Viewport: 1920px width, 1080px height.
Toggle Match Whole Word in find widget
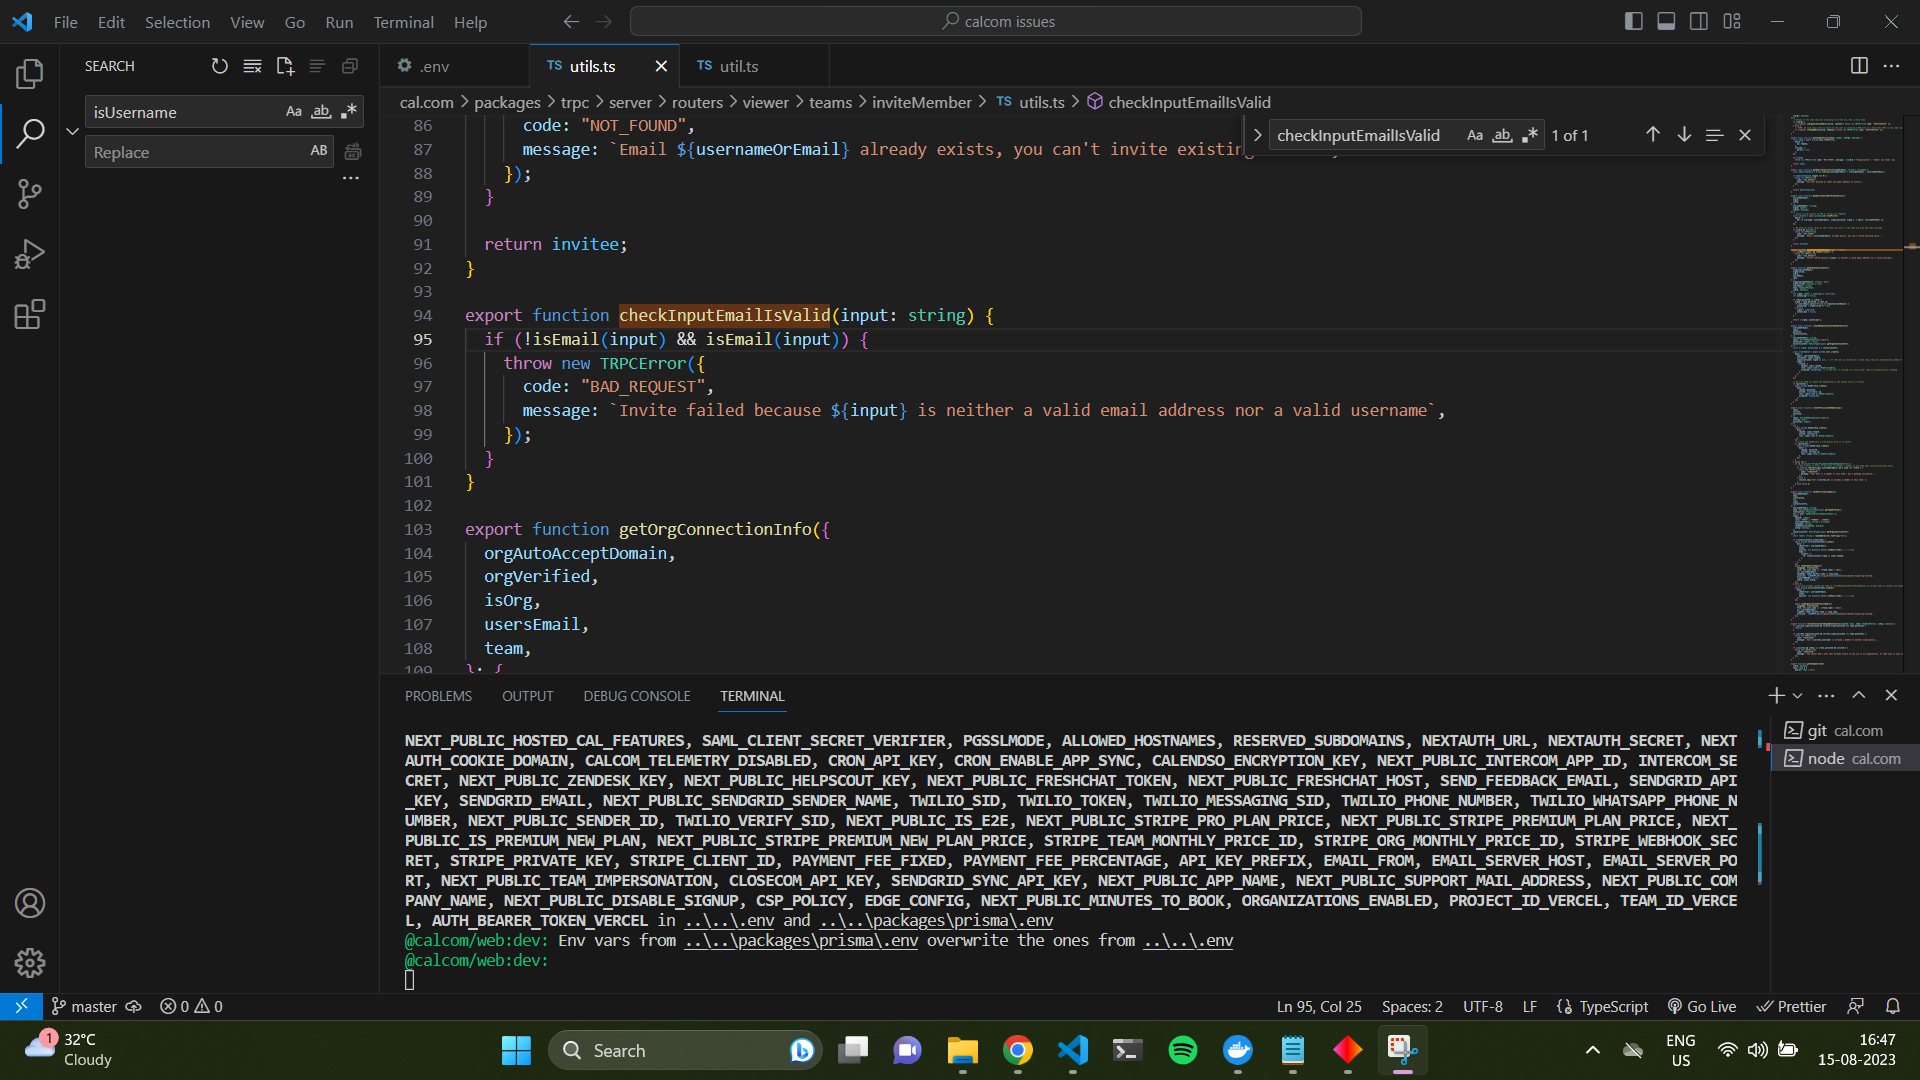click(1503, 135)
